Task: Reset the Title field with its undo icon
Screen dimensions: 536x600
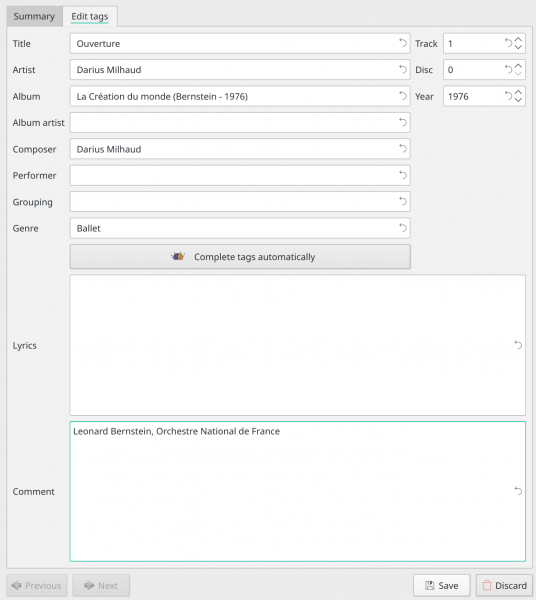Action: tap(403, 43)
